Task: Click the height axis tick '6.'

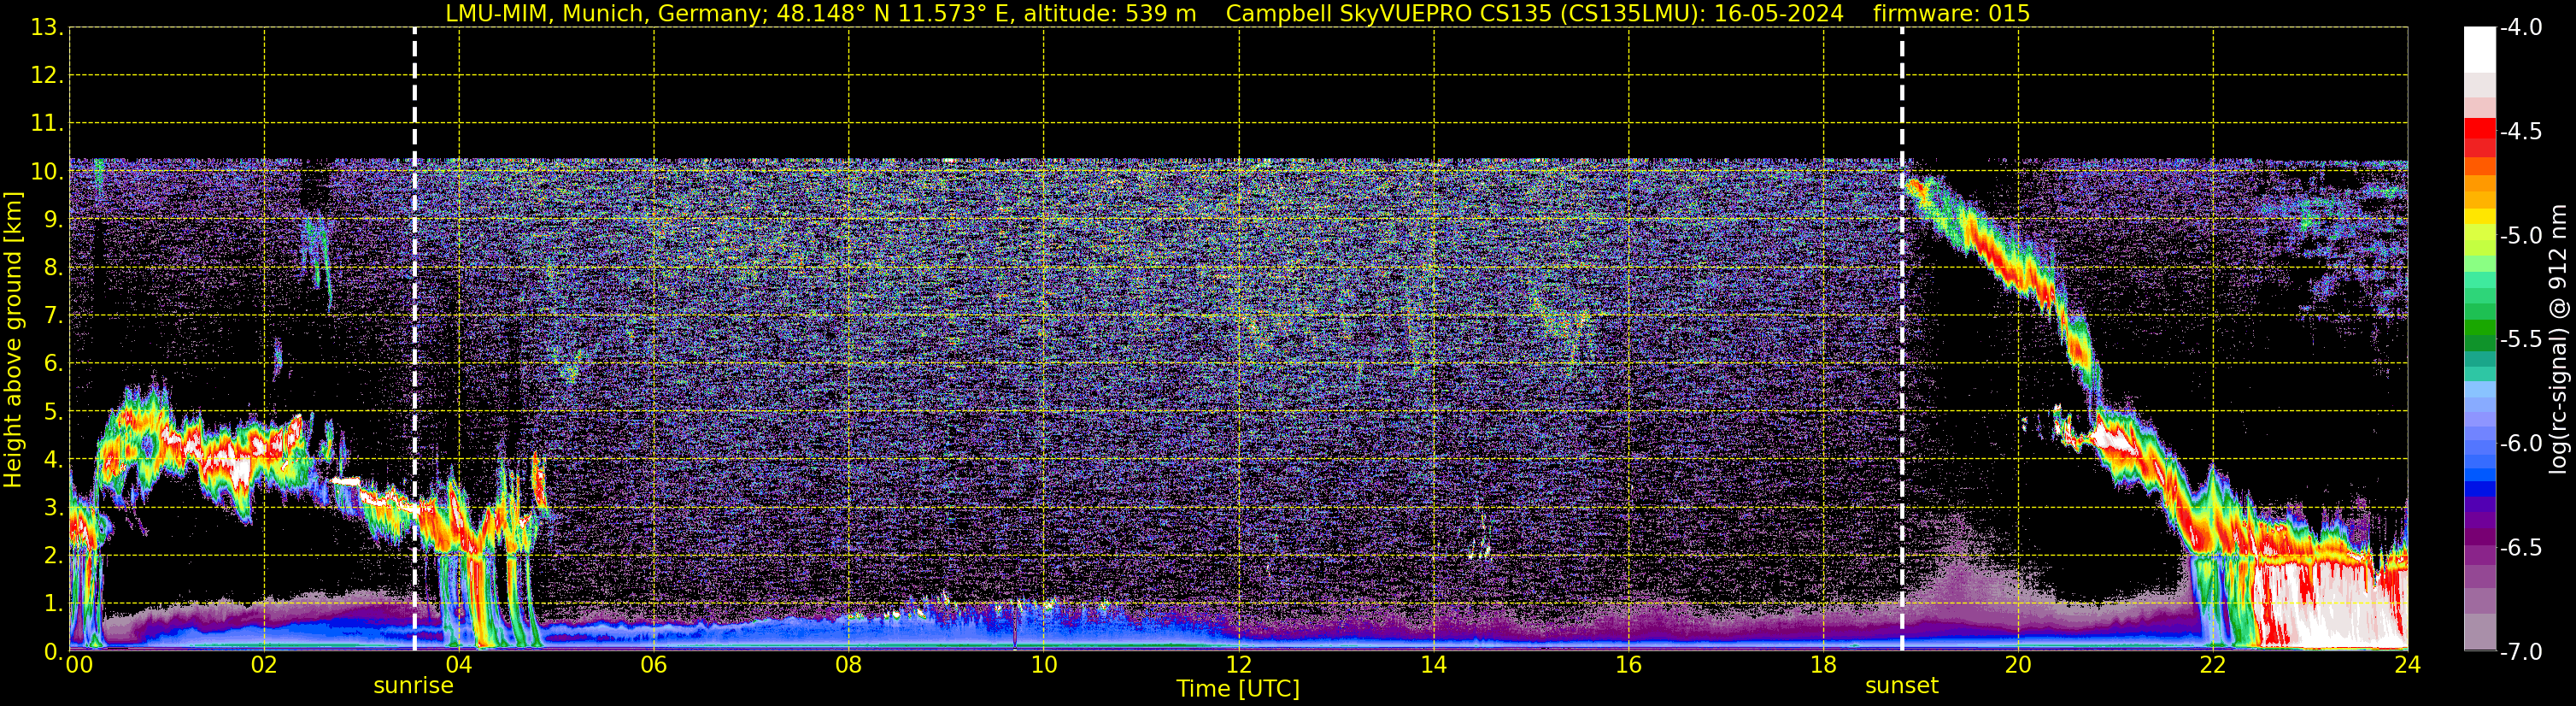Action: [53, 364]
